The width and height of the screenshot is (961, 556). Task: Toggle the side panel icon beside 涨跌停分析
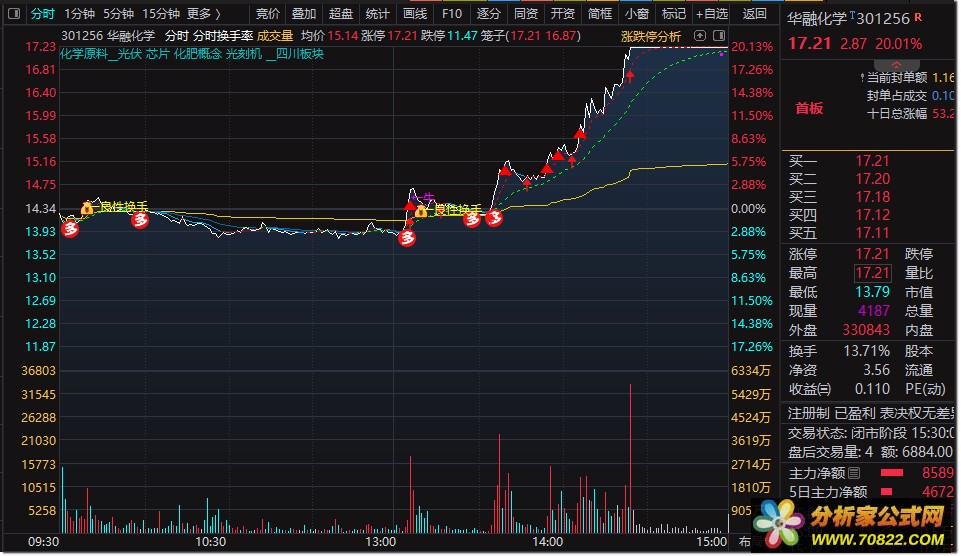720,36
